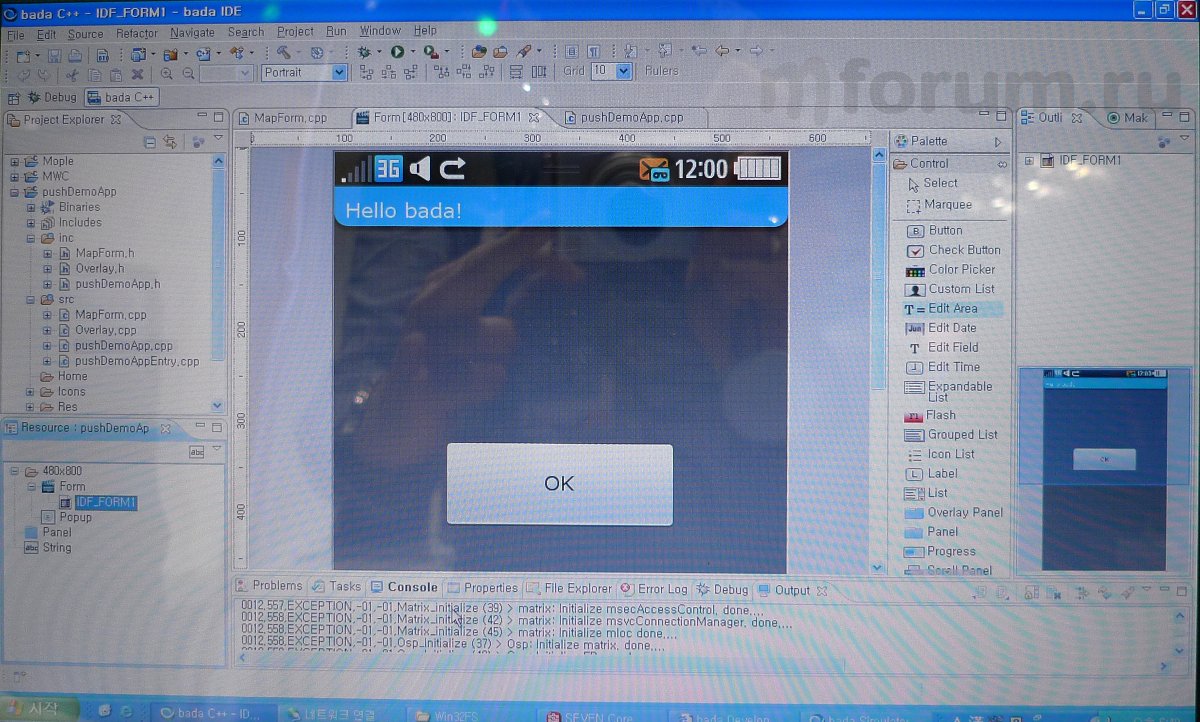The image size is (1200, 722).
Task: Expand IDF_FORM1 in the Outline view
Action: pos(1029,160)
